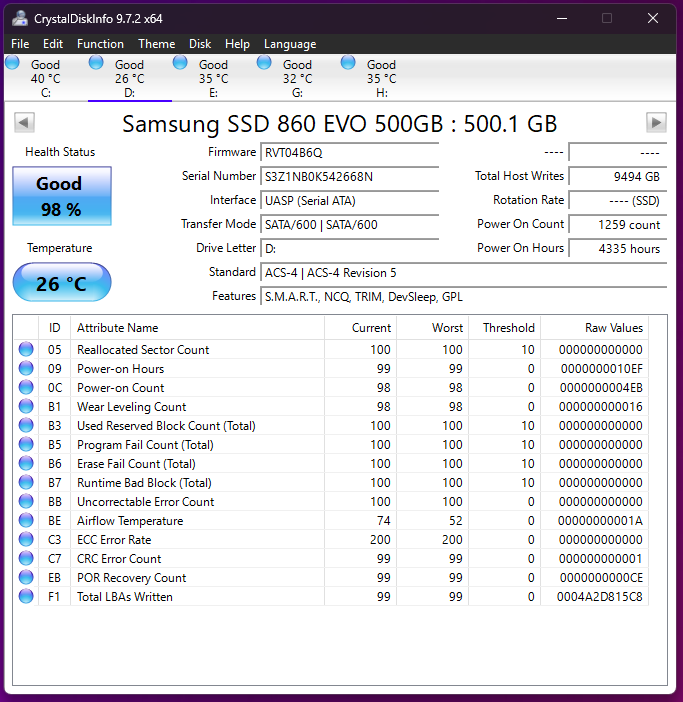Click the Raw Values column header
Viewport: 683px width, 702px height.
(x=613, y=328)
